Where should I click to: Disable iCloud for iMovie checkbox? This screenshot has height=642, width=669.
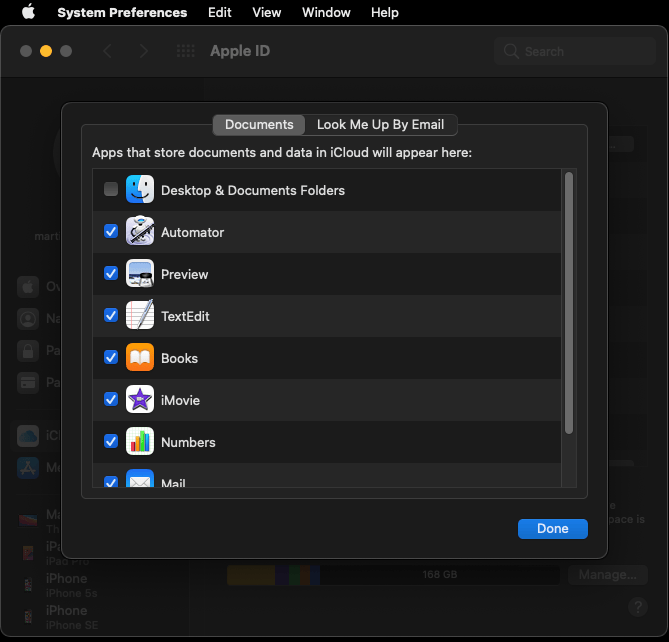pos(111,399)
